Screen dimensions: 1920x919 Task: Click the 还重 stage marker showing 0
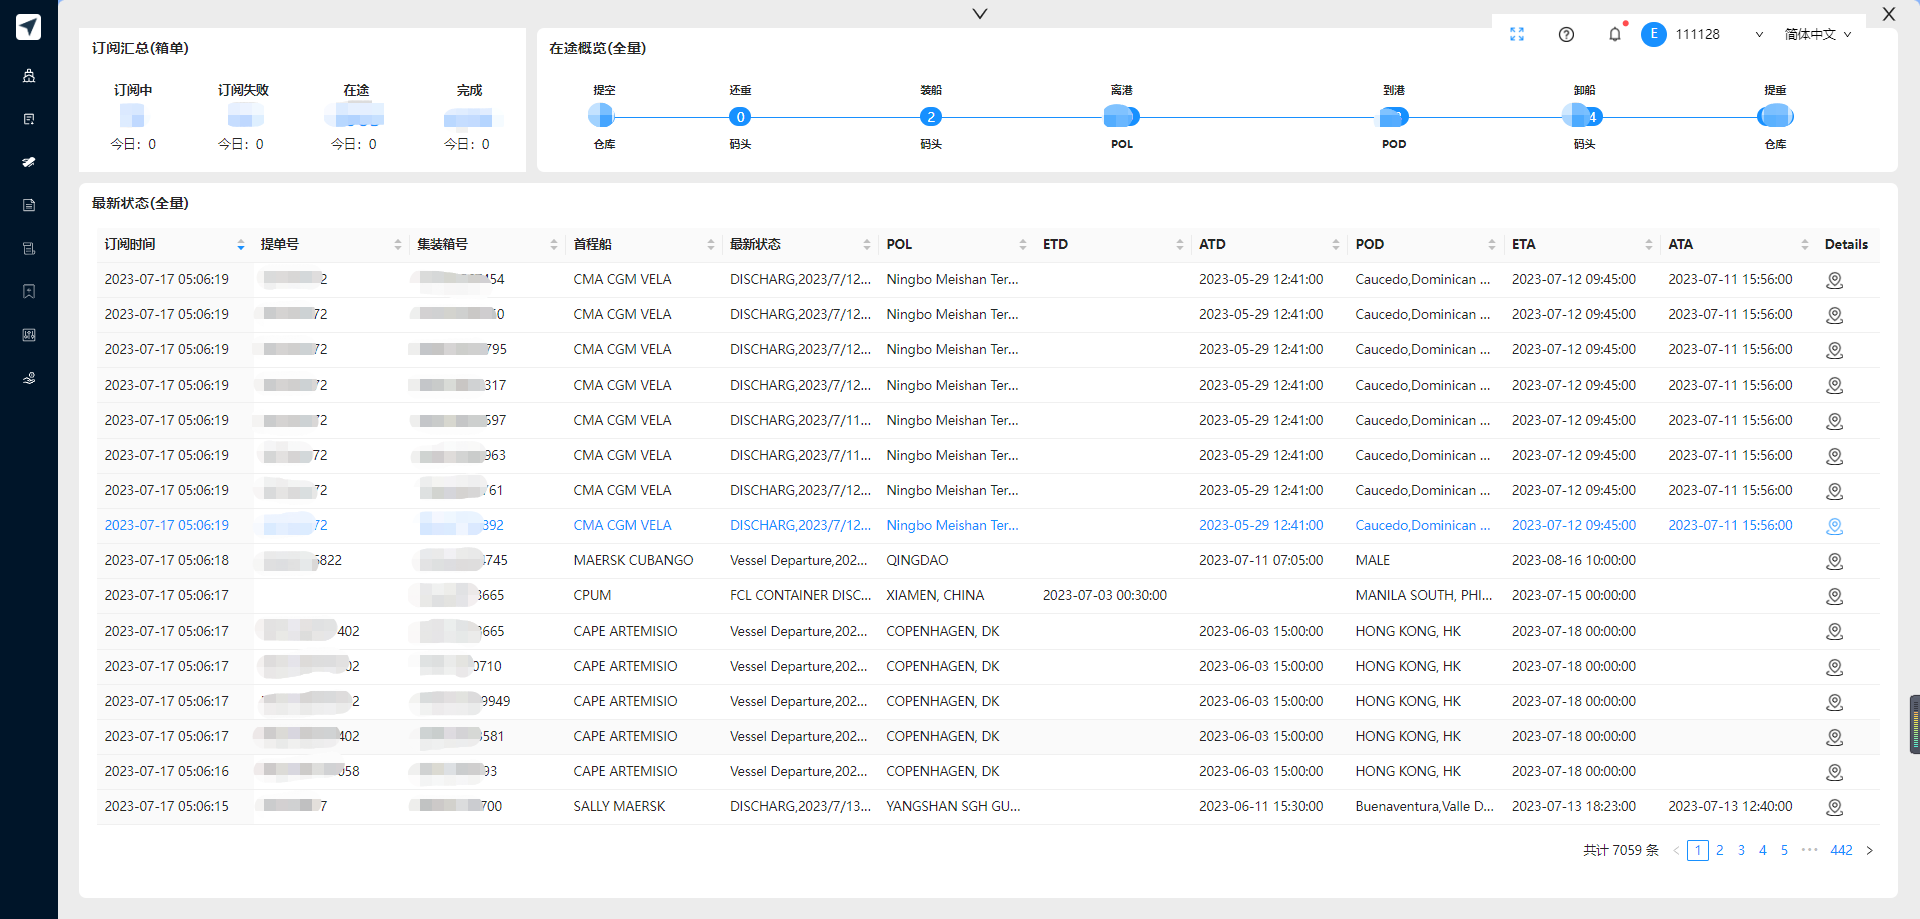(740, 117)
